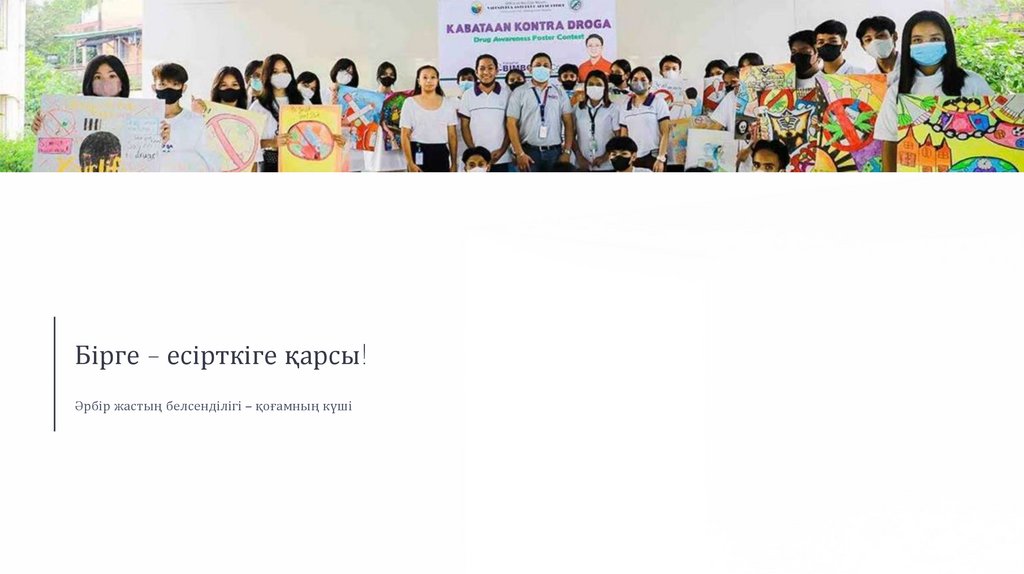Viewport: 1024px width, 574px height.
Task: Click the woman in white t-shirt and black pants
Action: click(x=428, y=119)
